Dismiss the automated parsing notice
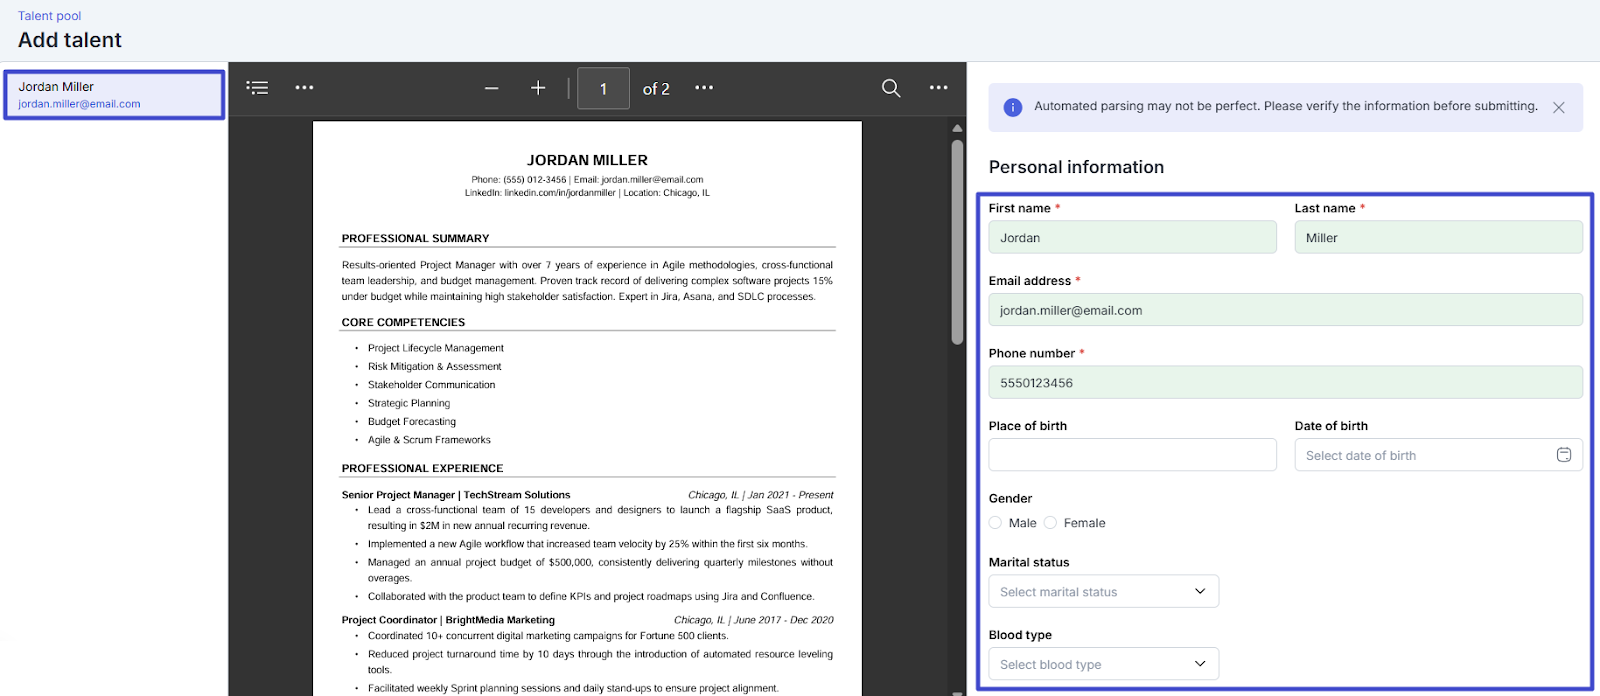1600x696 pixels. click(1558, 107)
